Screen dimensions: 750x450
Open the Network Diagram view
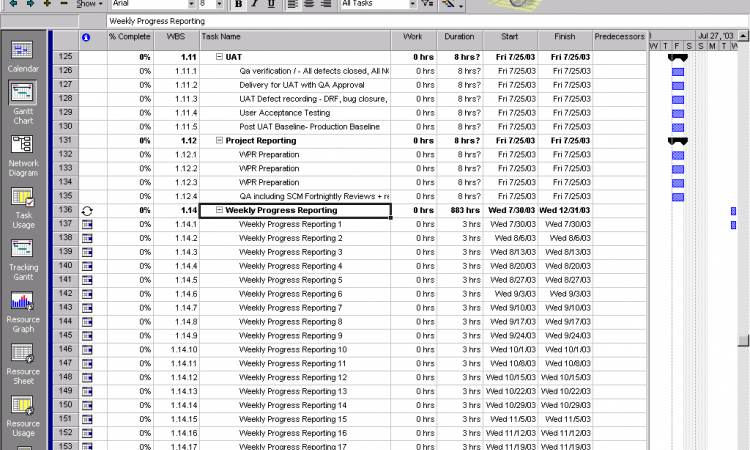click(x=22, y=155)
